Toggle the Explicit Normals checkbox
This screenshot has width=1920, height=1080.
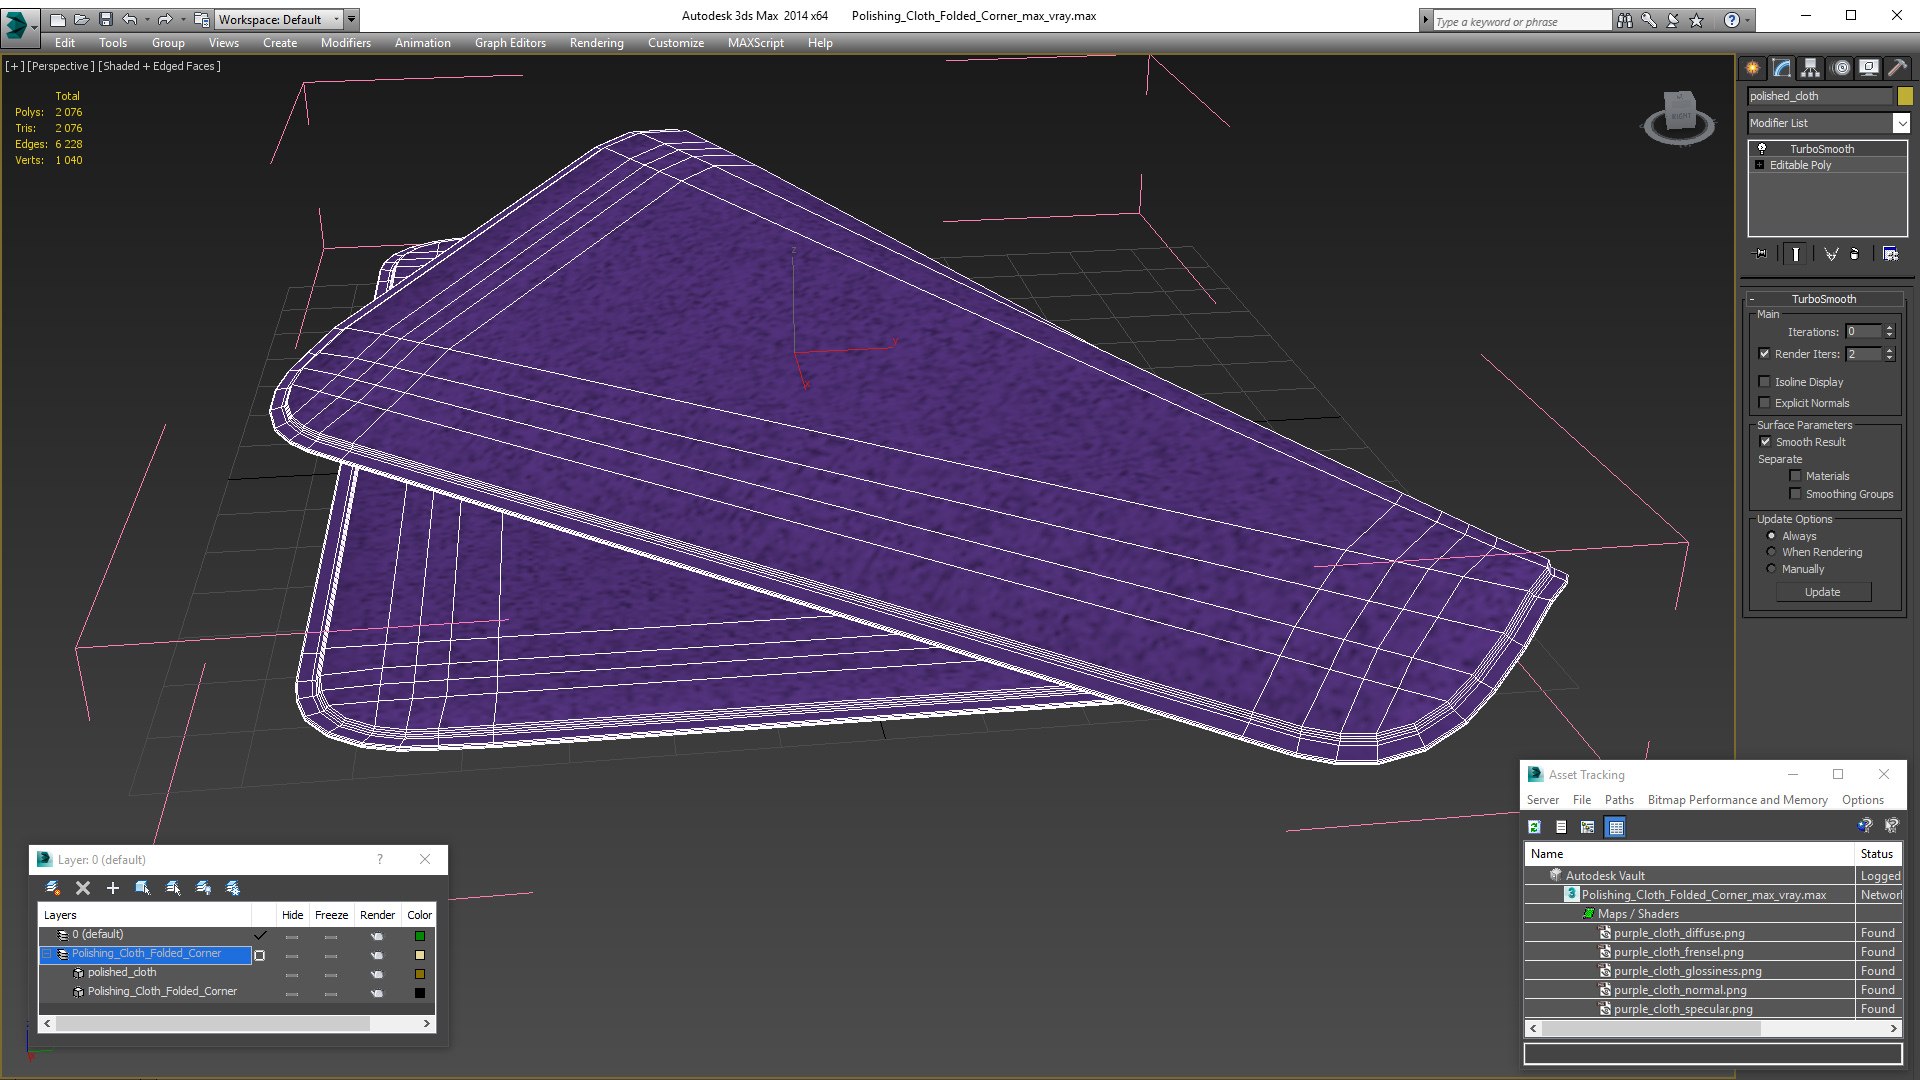[x=1764, y=402]
